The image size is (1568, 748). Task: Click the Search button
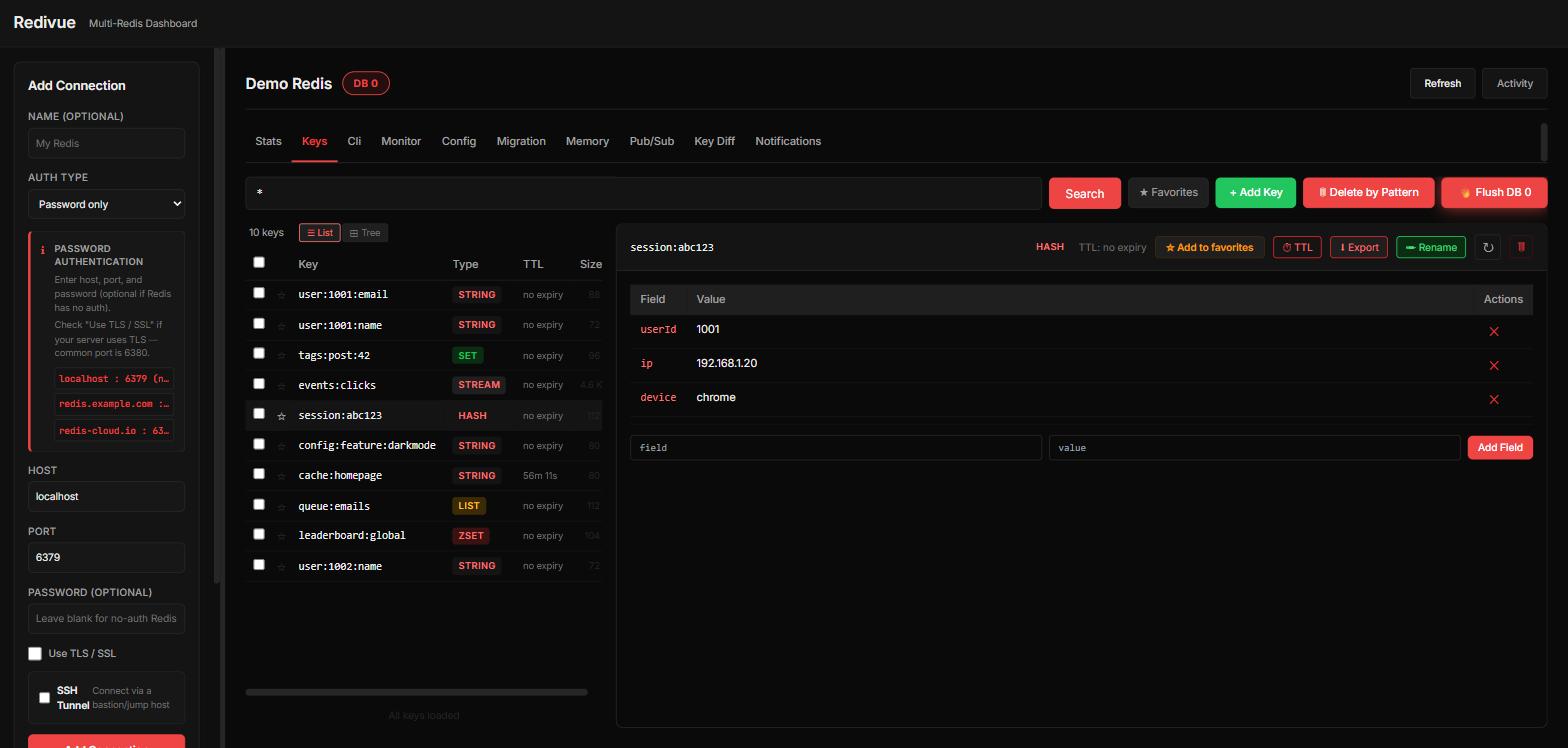[x=1084, y=193]
